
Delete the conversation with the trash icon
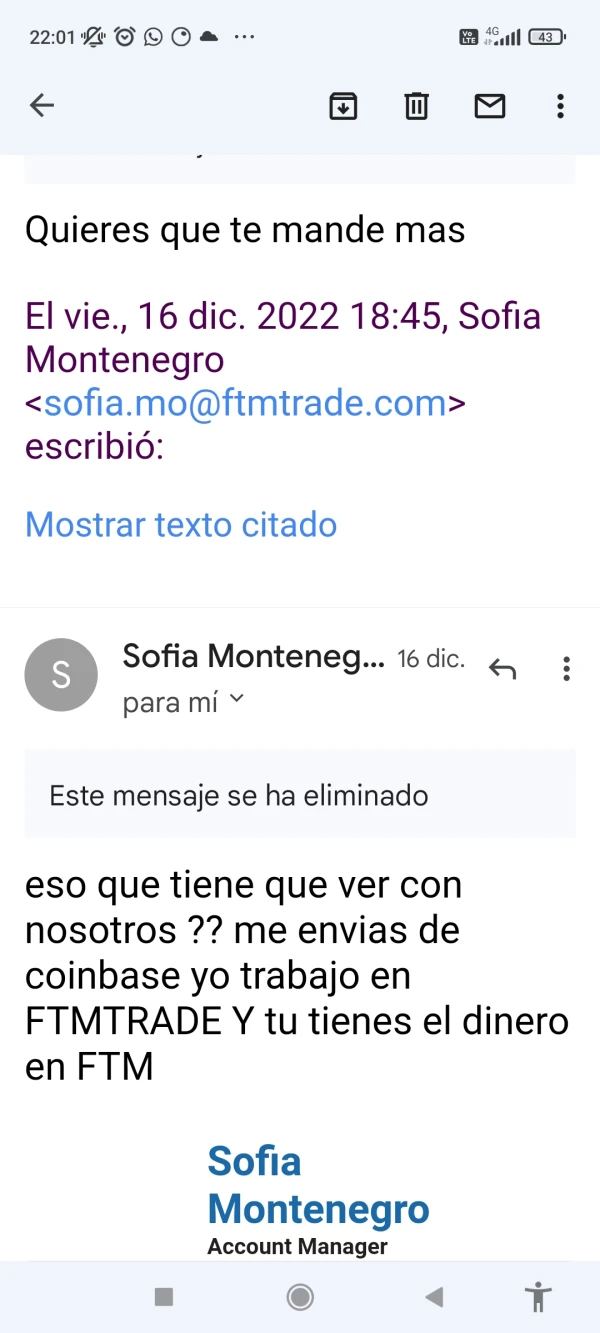[x=416, y=105]
